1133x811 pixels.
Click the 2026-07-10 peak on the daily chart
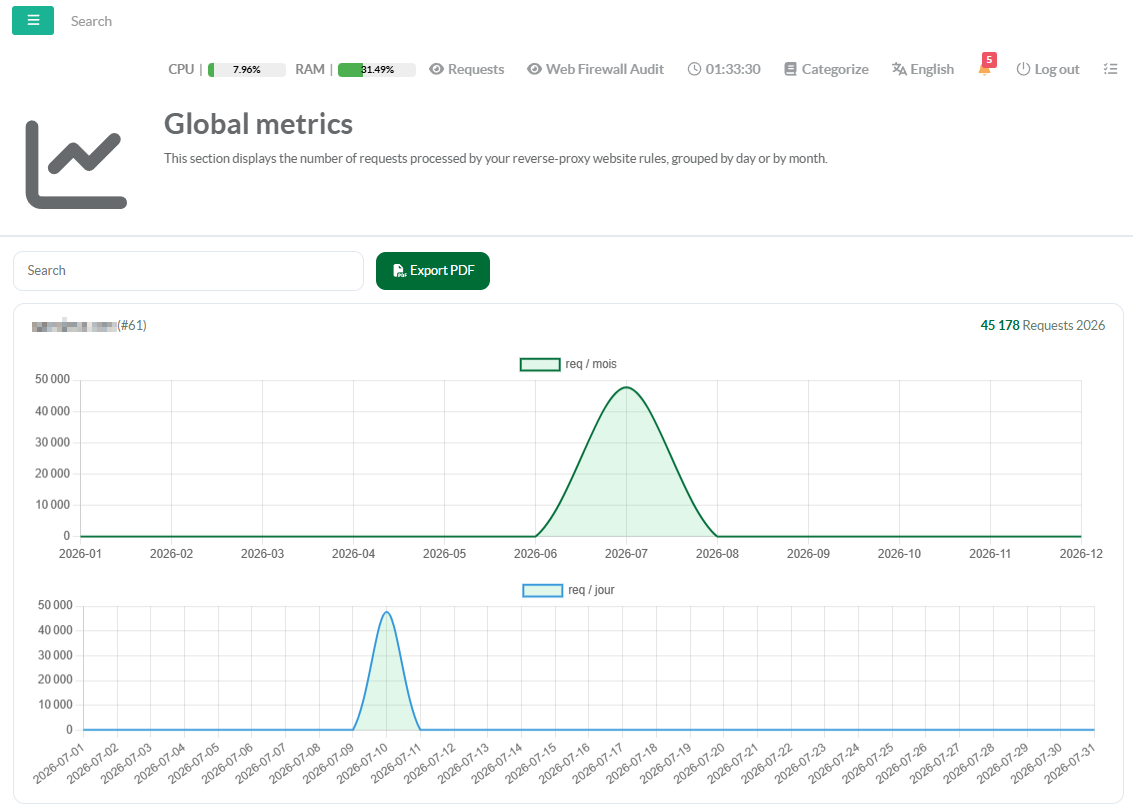(x=387, y=612)
